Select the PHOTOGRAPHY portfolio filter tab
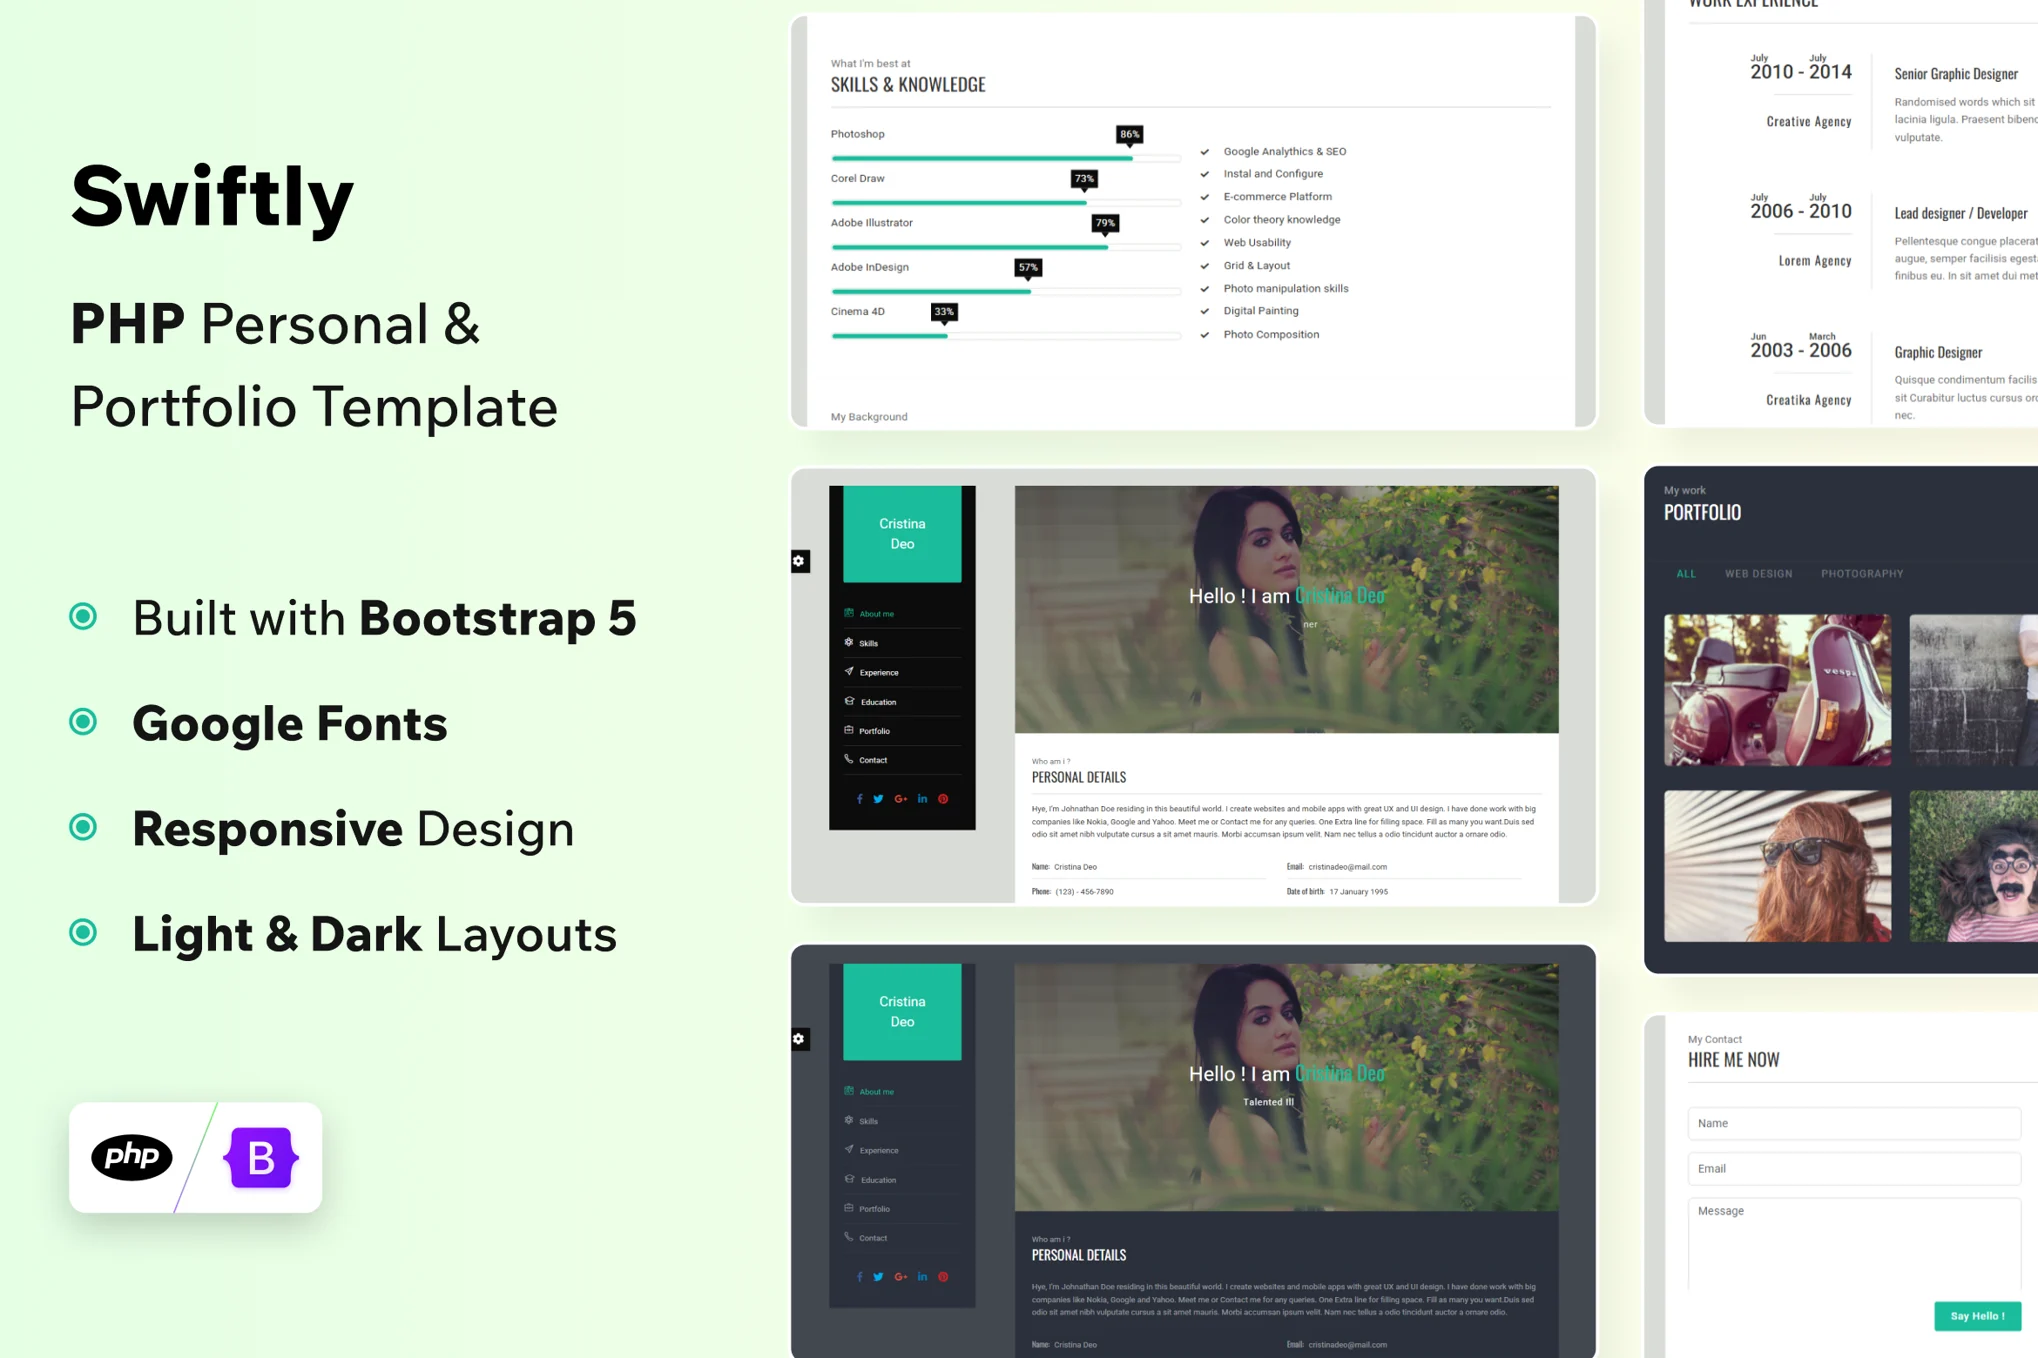 pyautogui.click(x=1862, y=574)
